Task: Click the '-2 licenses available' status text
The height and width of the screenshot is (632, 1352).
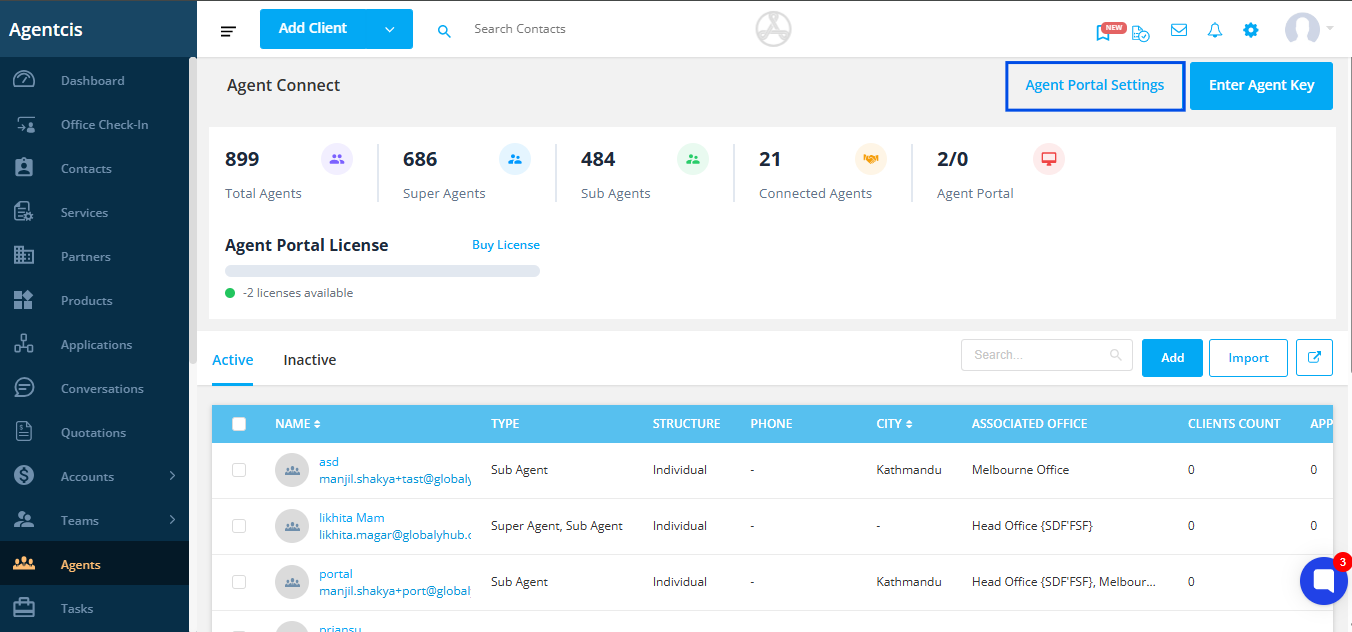Action: 297,293
